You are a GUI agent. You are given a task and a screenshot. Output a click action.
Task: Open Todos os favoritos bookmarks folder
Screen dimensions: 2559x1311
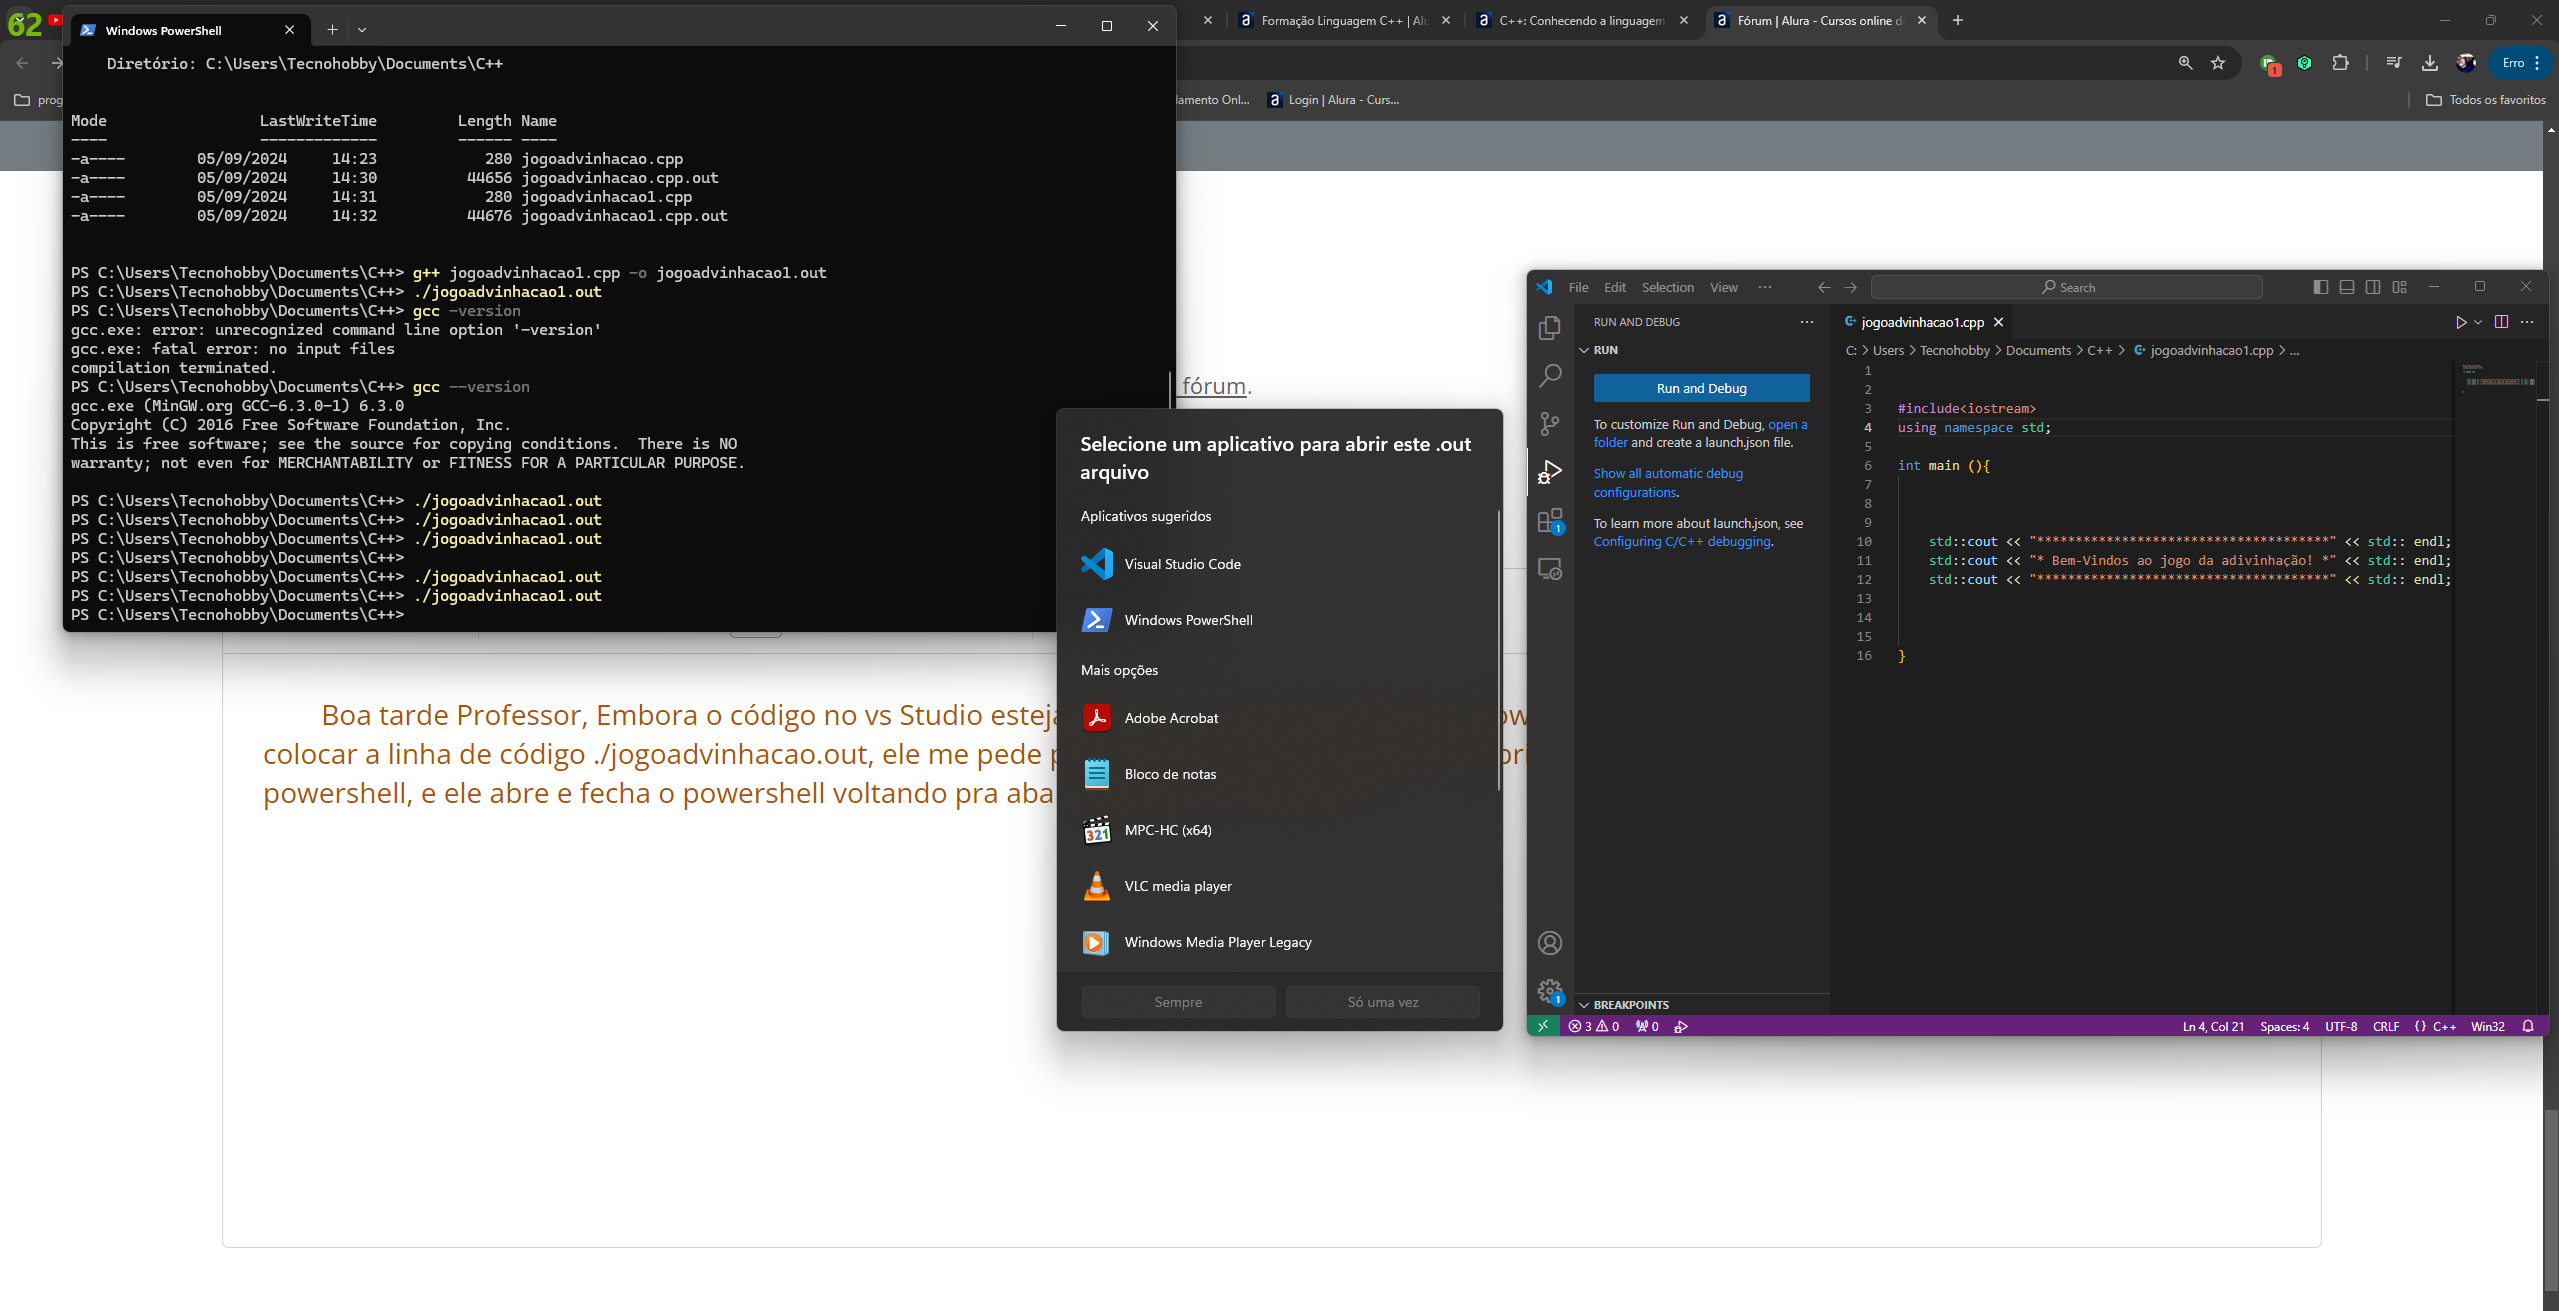tap(2486, 100)
